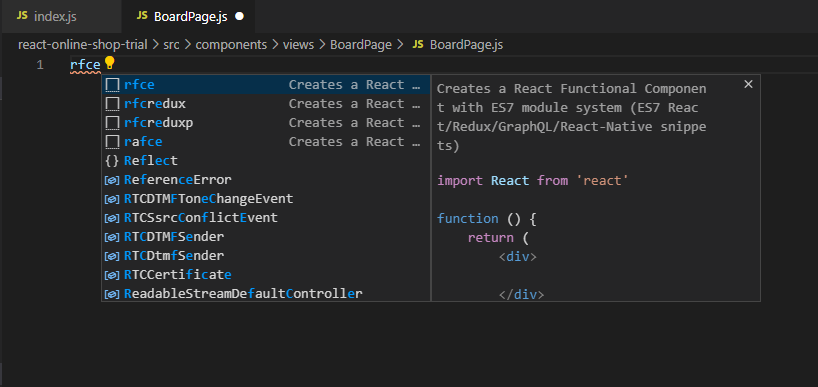Click the return ( preview line
Viewport: 818px width, 387px height.
498,238
